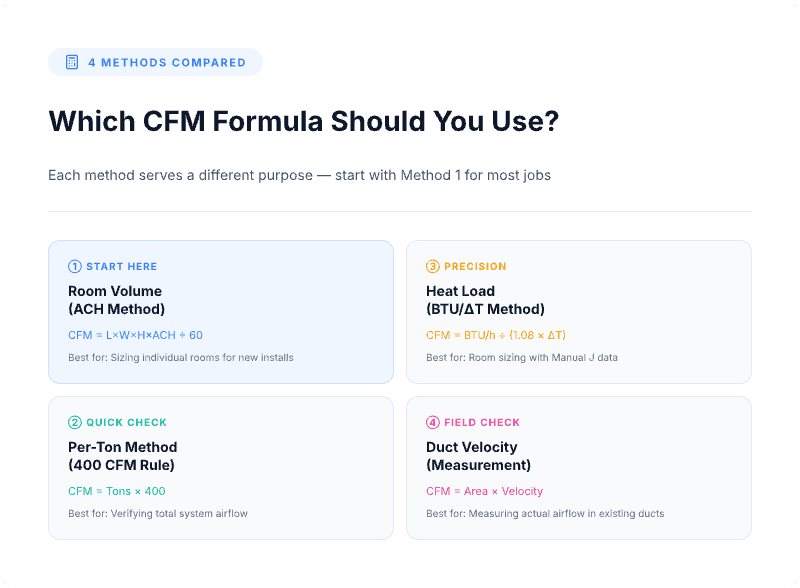The image size is (800, 588).
Task: Select the Heat Load (BTU/ΔT Method) card
Action: pos(578,311)
